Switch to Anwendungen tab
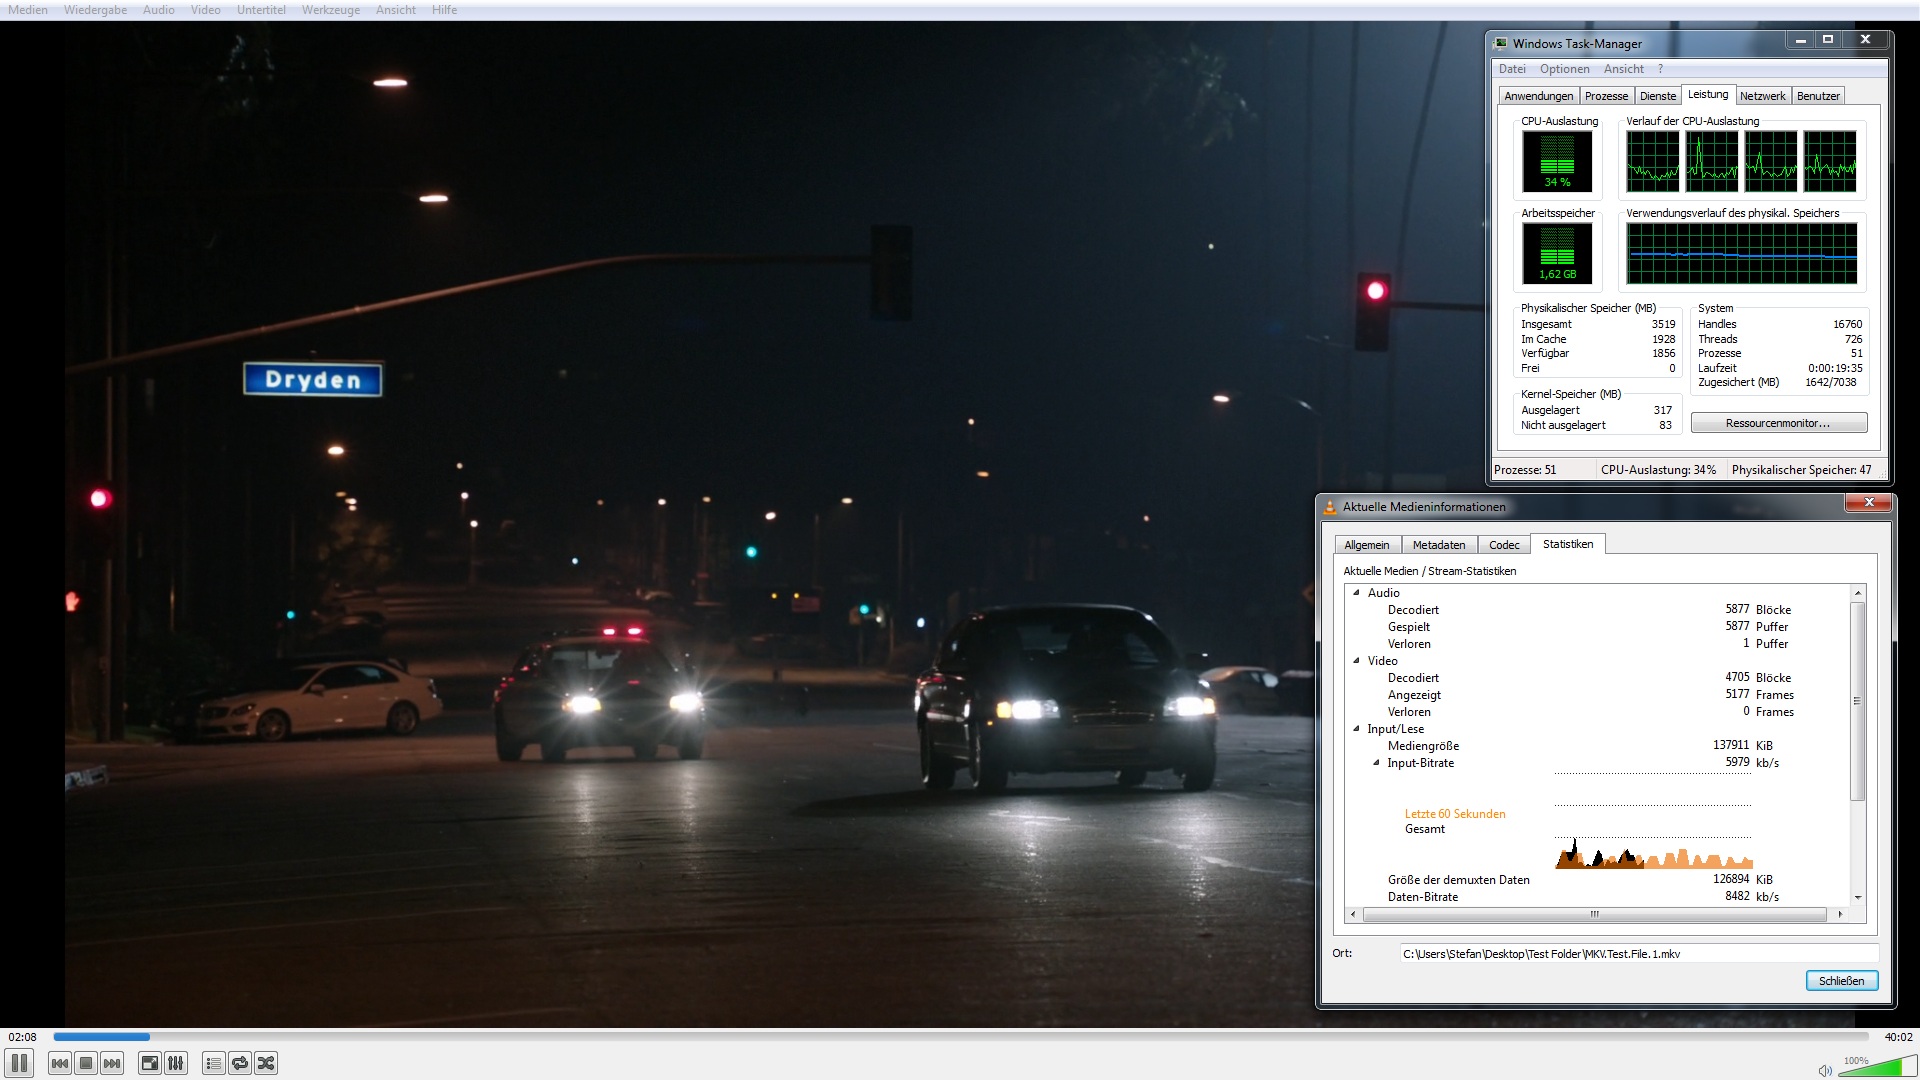Screen dimensions: 1920x1080 point(1538,96)
